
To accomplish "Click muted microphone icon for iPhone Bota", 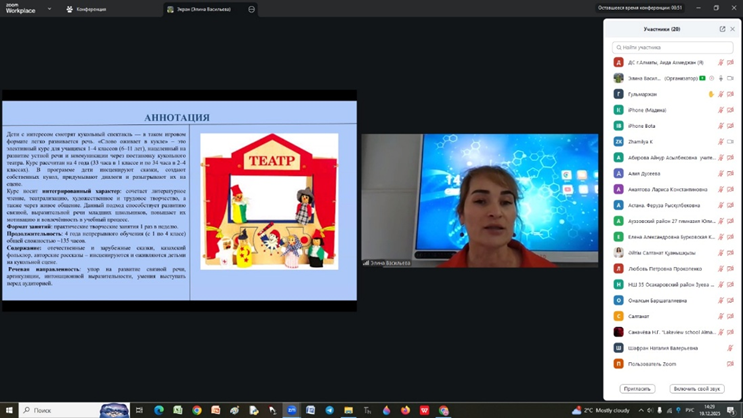I will (721, 126).
